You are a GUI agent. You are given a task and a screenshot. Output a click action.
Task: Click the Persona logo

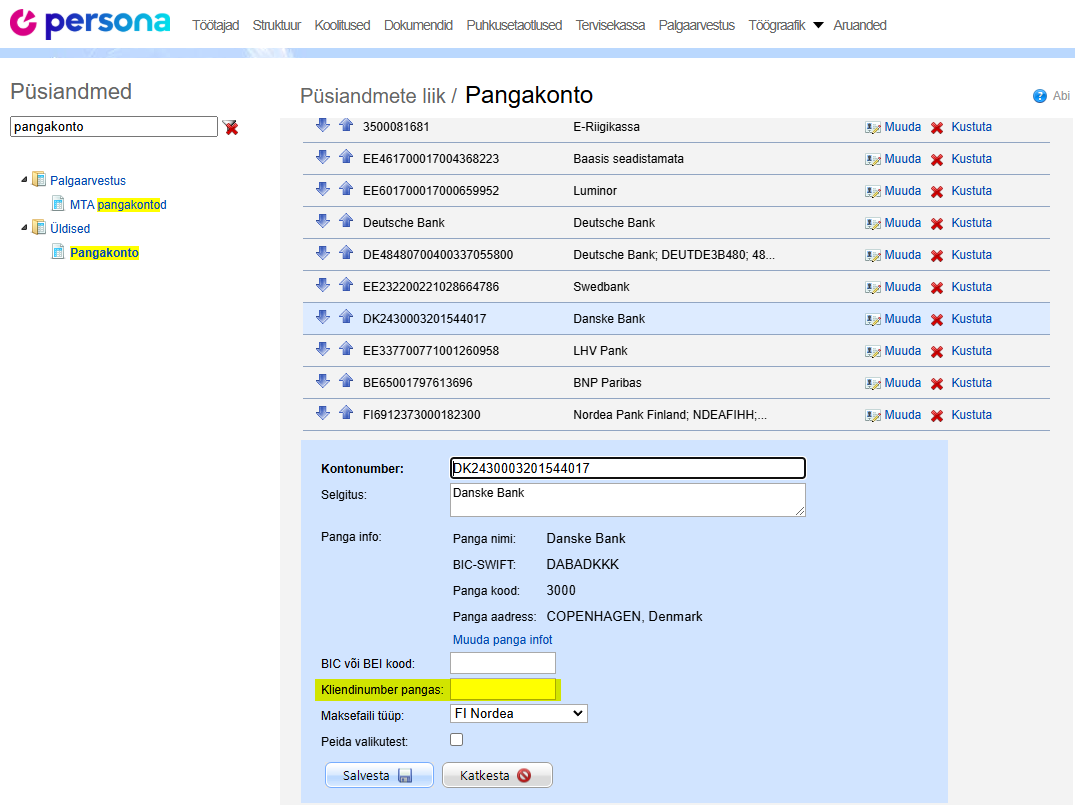[90, 23]
